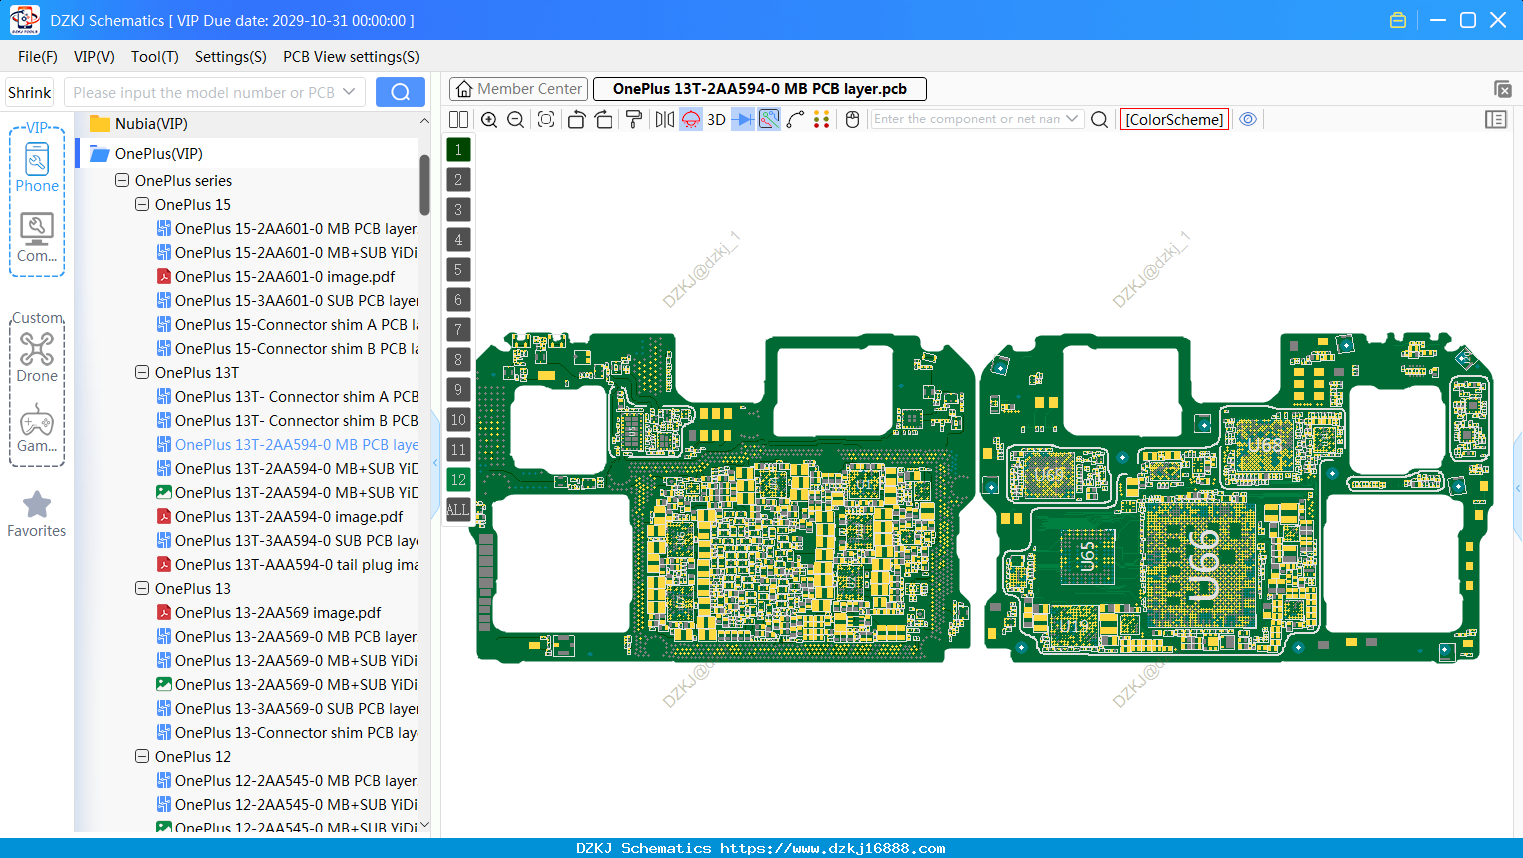Open Favorites in the sidebar
Image resolution: width=1523 pixels, height=858 pixels.
(x=37, y=514)
